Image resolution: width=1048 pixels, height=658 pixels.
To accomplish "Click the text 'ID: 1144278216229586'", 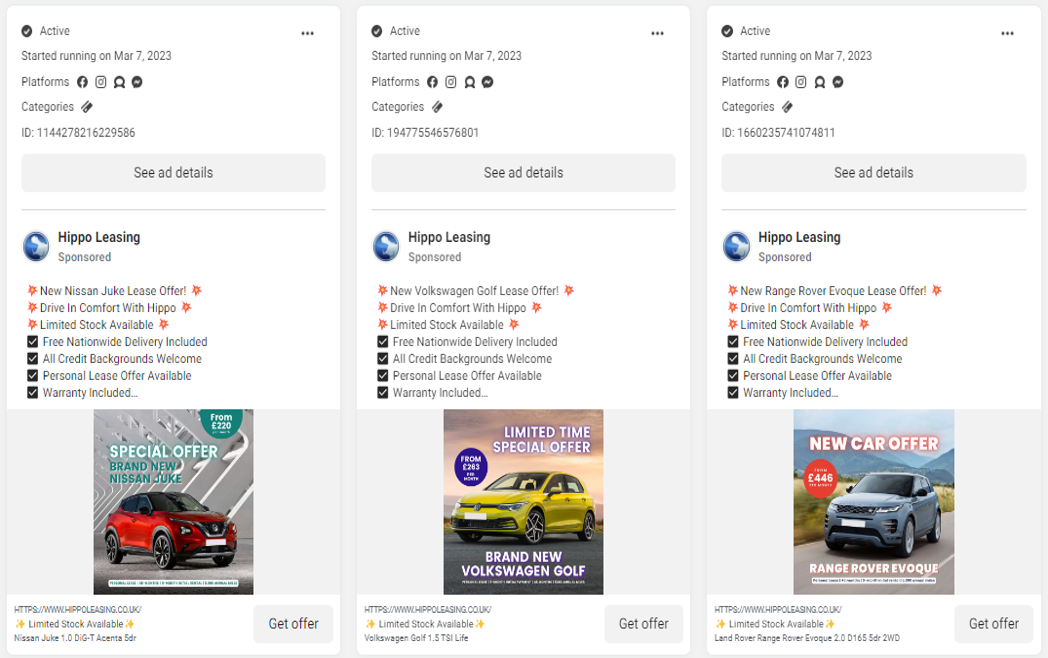I will point(78,132).
